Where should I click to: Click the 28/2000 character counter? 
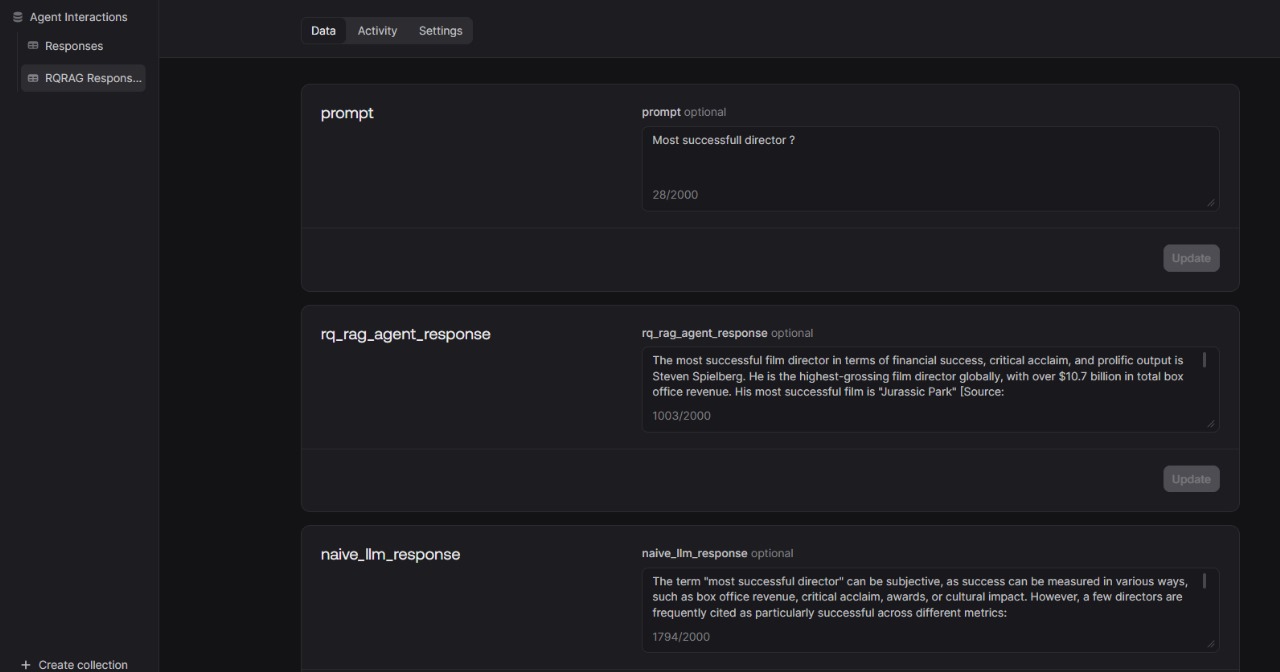point(675,195)
